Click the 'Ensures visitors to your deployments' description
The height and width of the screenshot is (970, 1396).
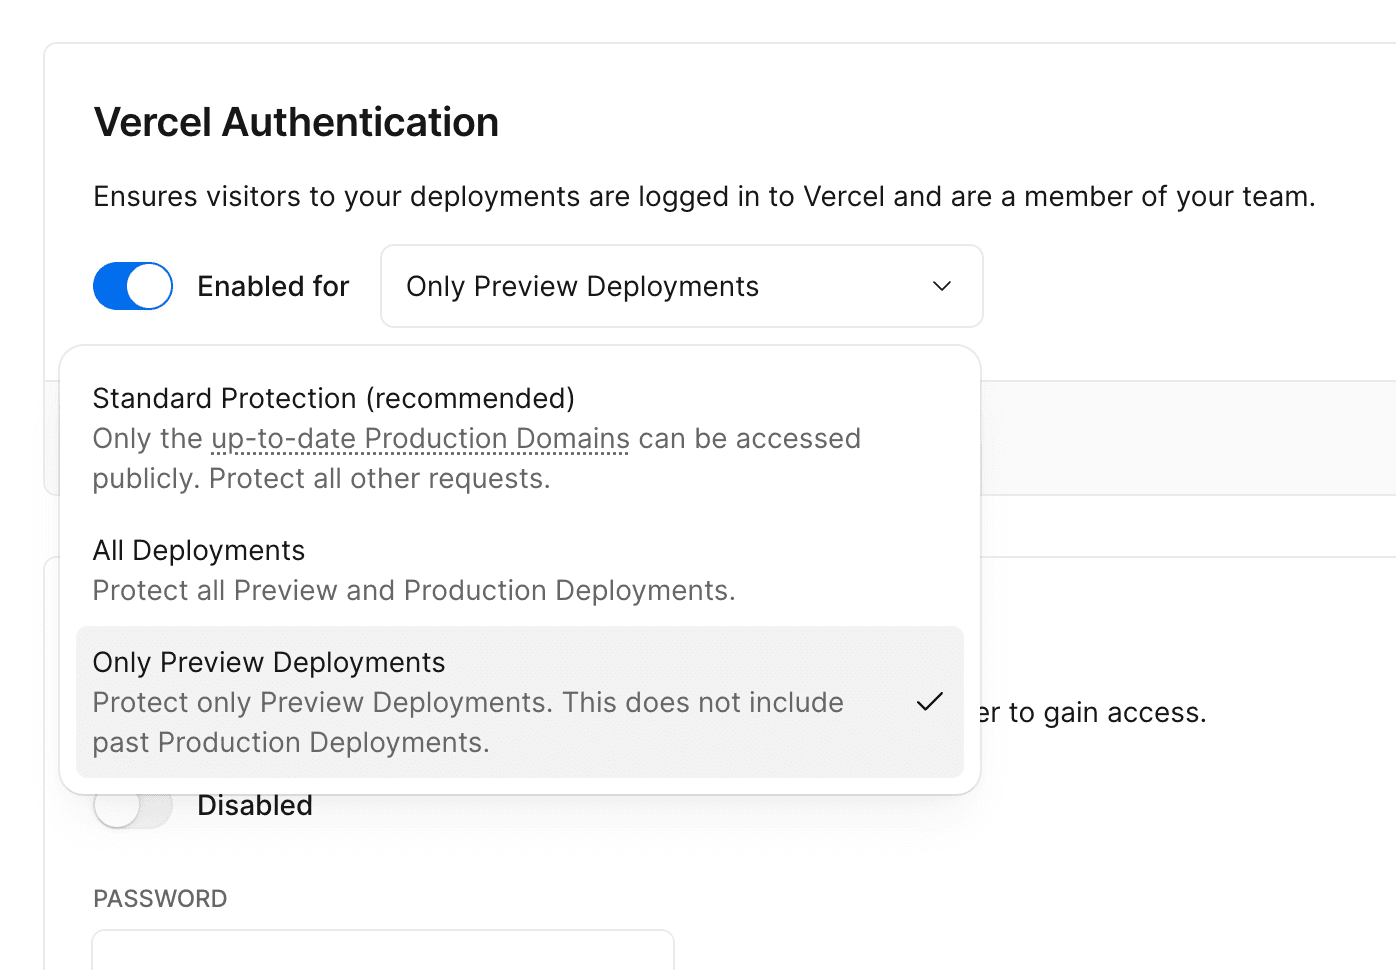704,197
